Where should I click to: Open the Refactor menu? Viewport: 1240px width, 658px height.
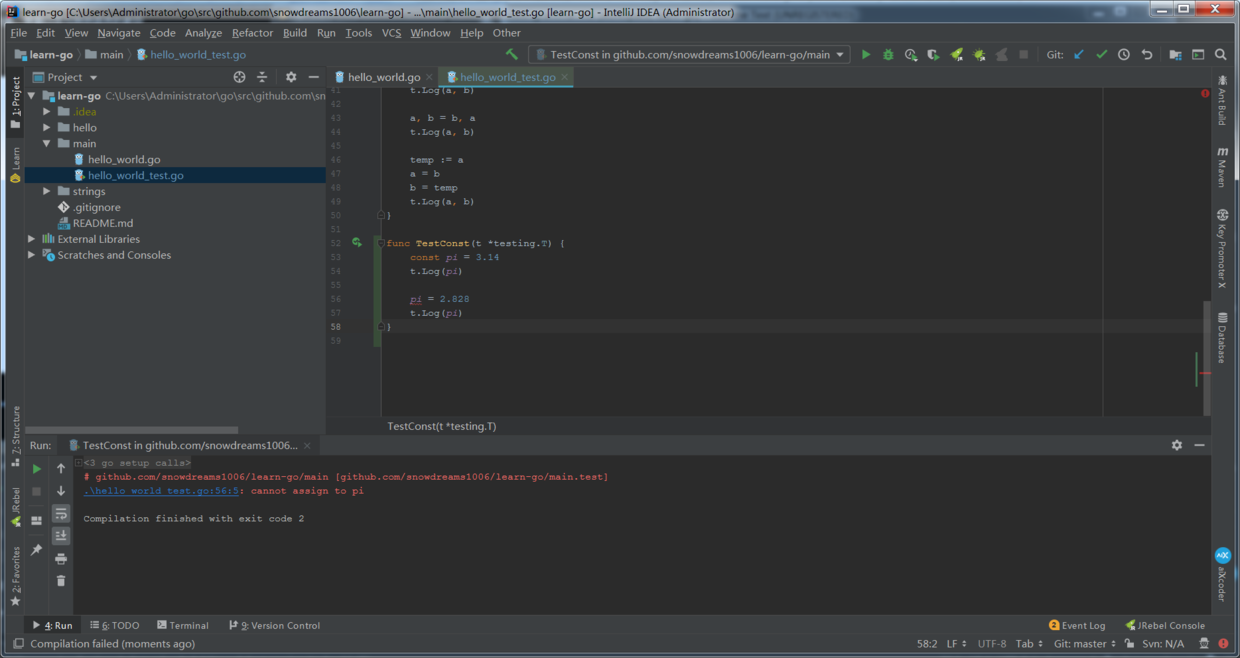[252, 32]
